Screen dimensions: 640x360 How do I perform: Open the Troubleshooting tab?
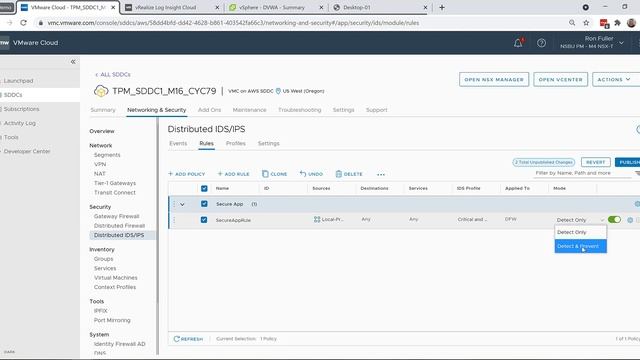[300, 110]
